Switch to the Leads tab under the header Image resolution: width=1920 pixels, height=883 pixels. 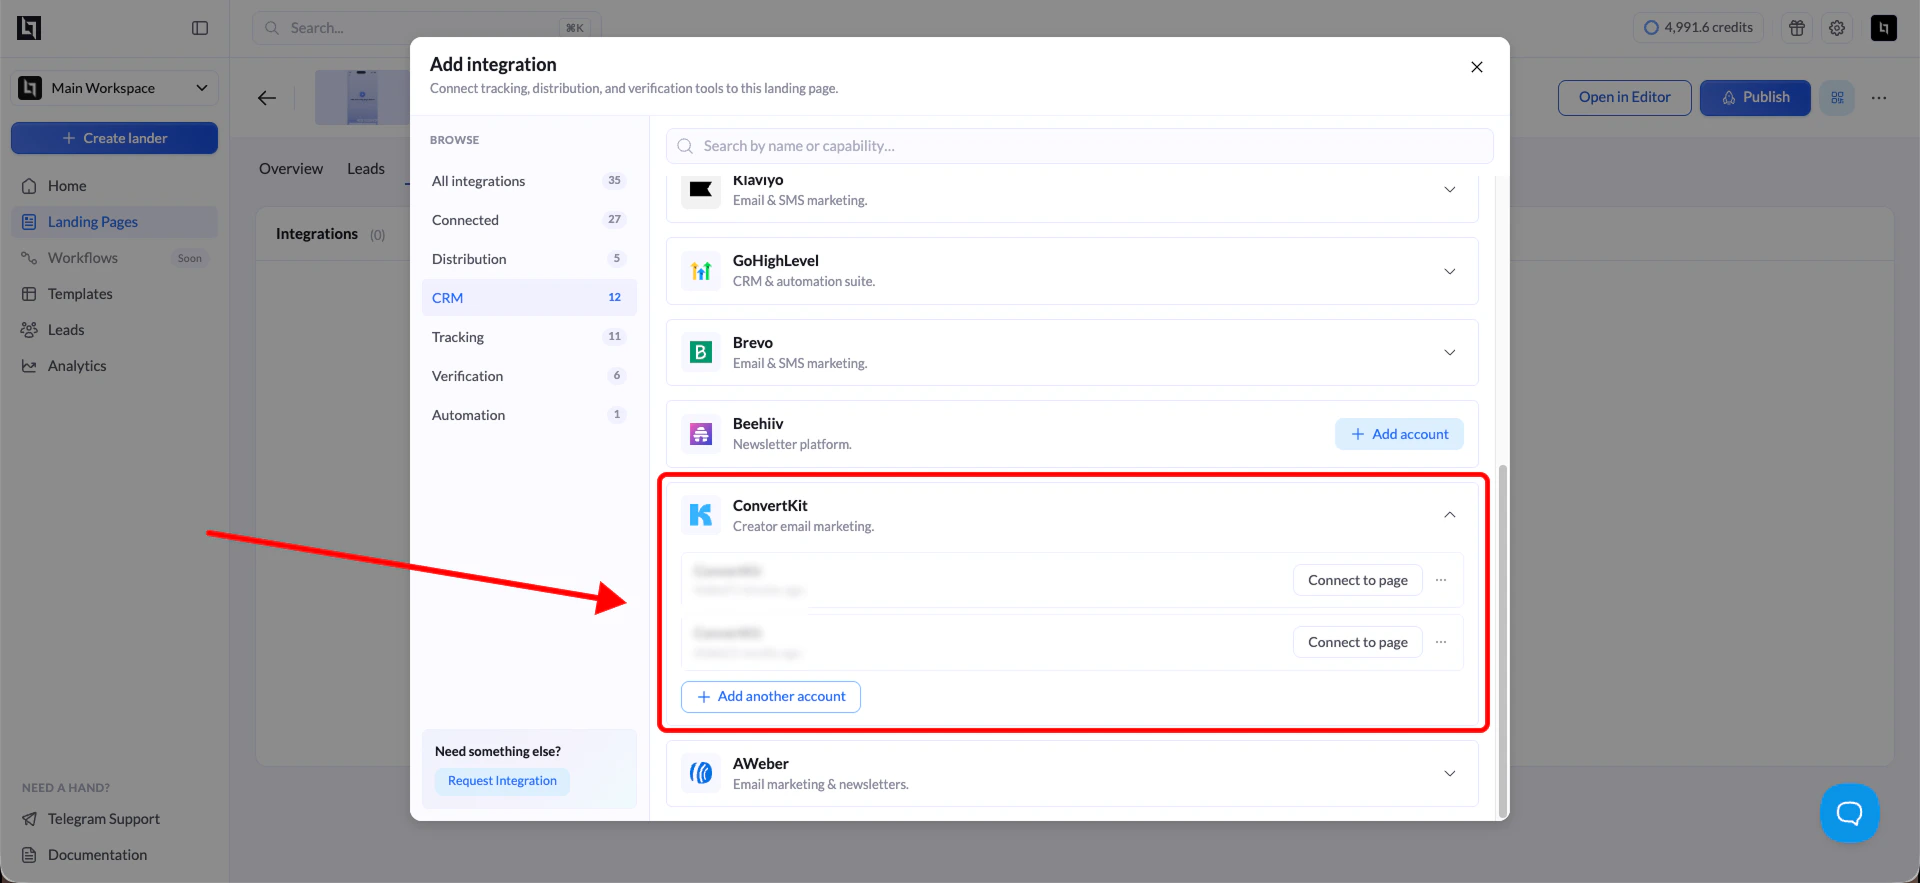click(x=366, y=169)
